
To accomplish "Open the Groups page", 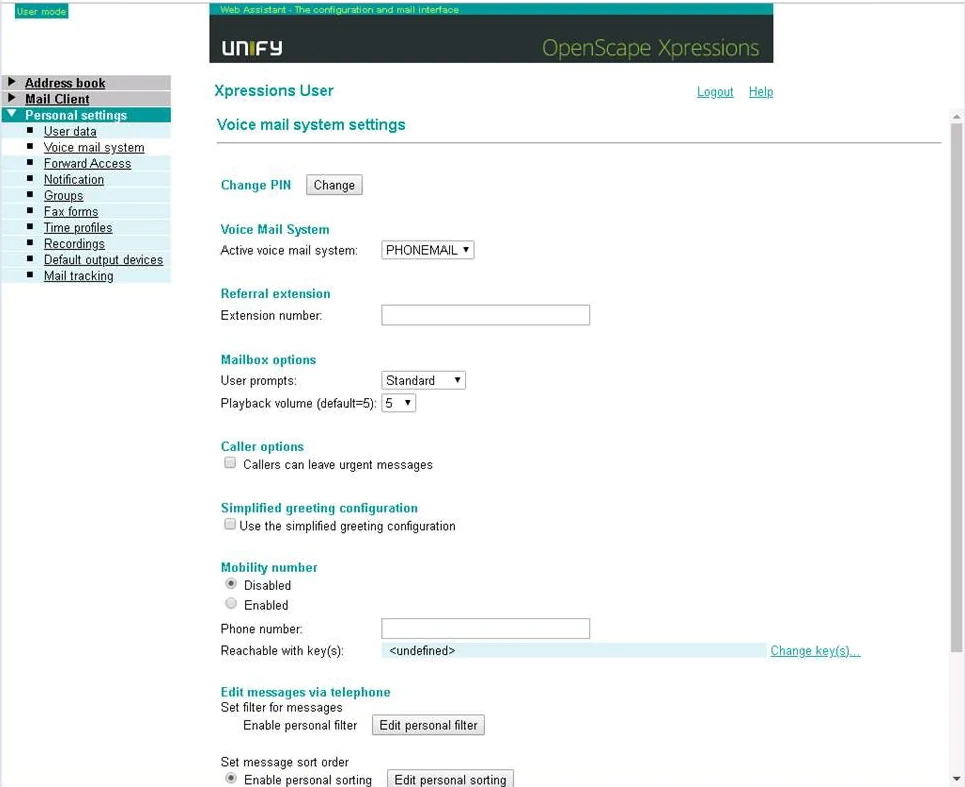I will click(63, 195).
